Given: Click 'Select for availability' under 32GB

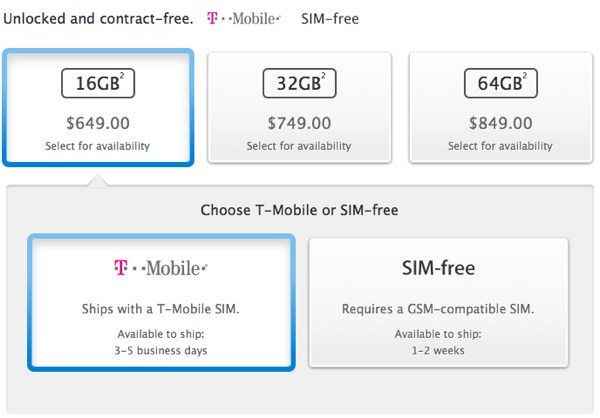Looking at the screenshot, I should click(299, 146).
